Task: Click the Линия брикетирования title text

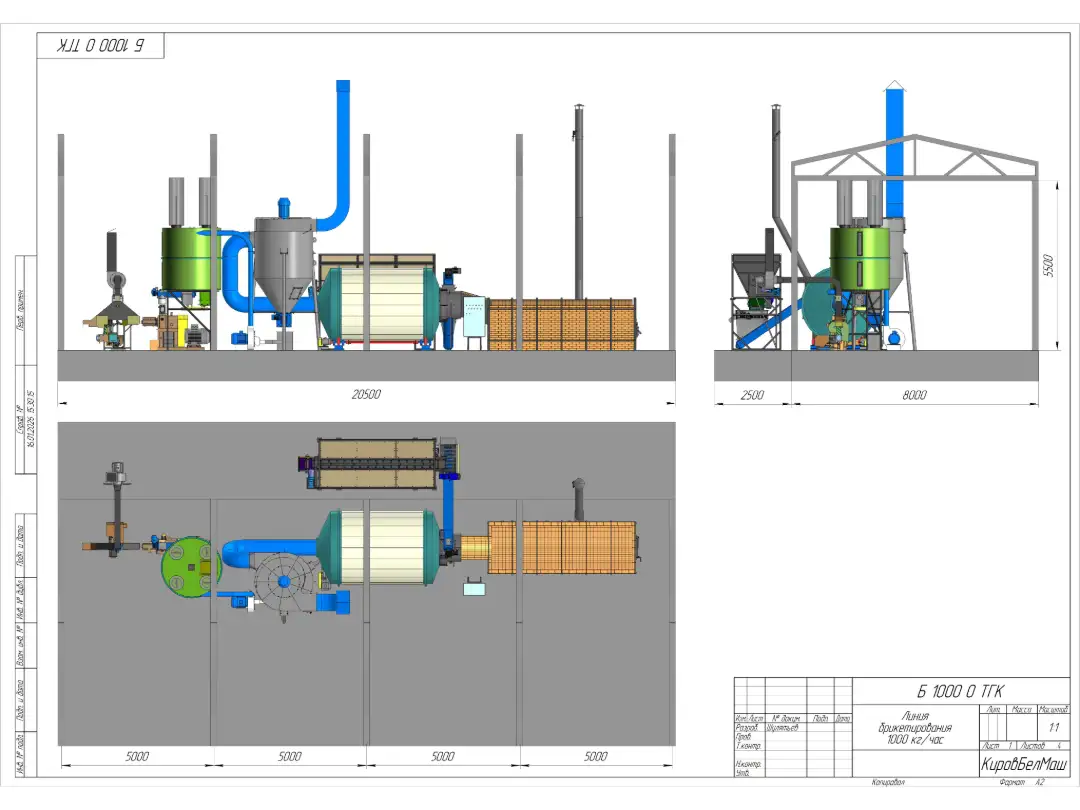Action: pyautogui.click(x=915, y=727)
